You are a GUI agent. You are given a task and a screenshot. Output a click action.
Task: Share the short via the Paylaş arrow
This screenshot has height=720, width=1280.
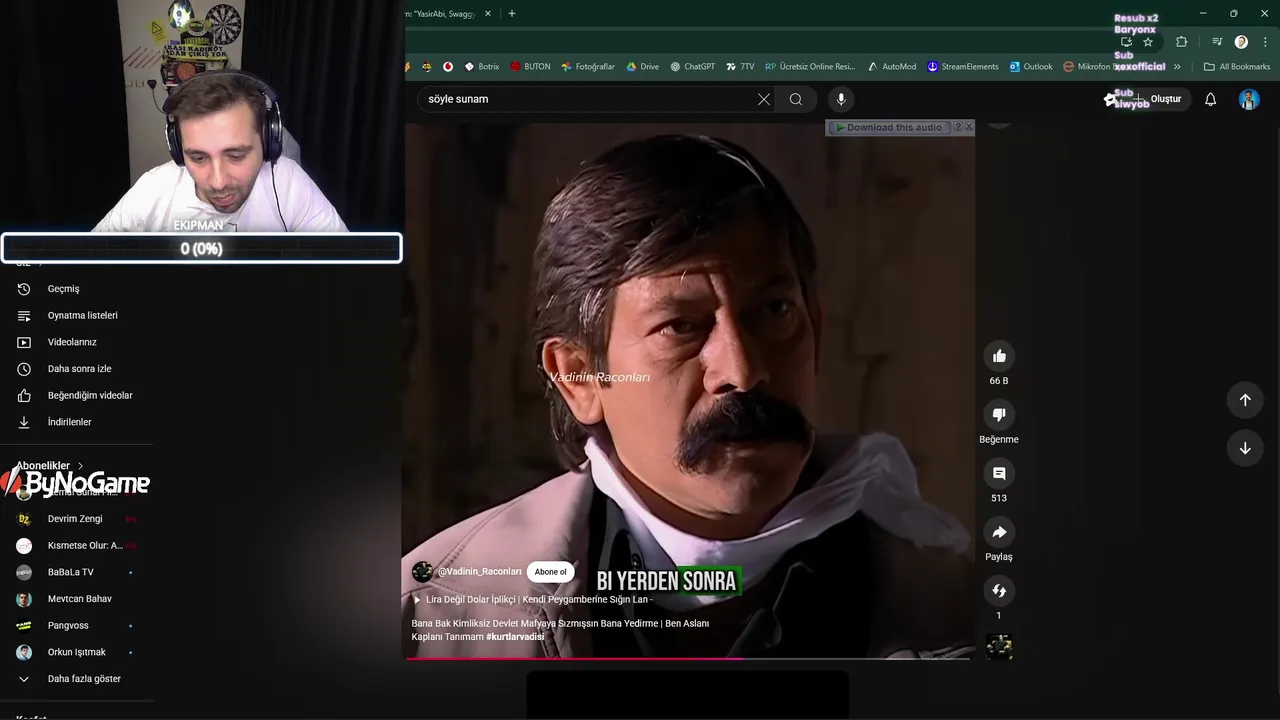click(998, 532)
